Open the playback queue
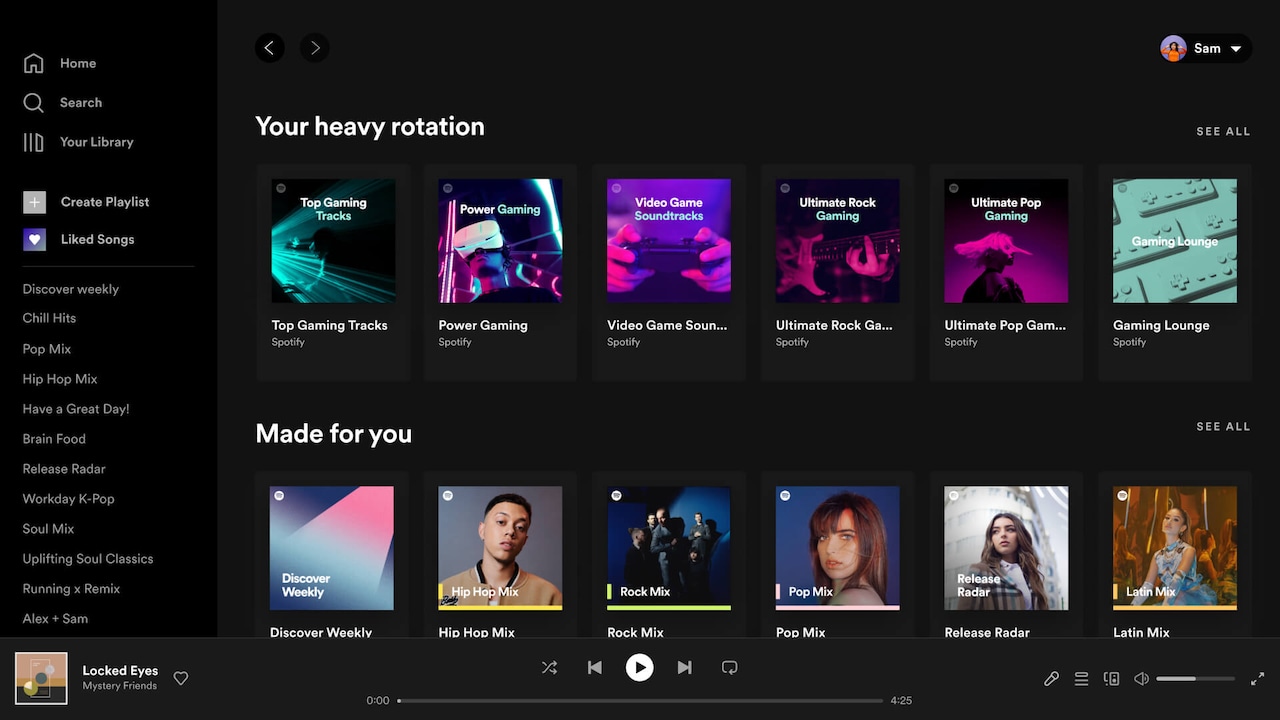Image resolution: width=1280 pixels, height=720 pixels. pyautogui.click(x=1081, y=678)
